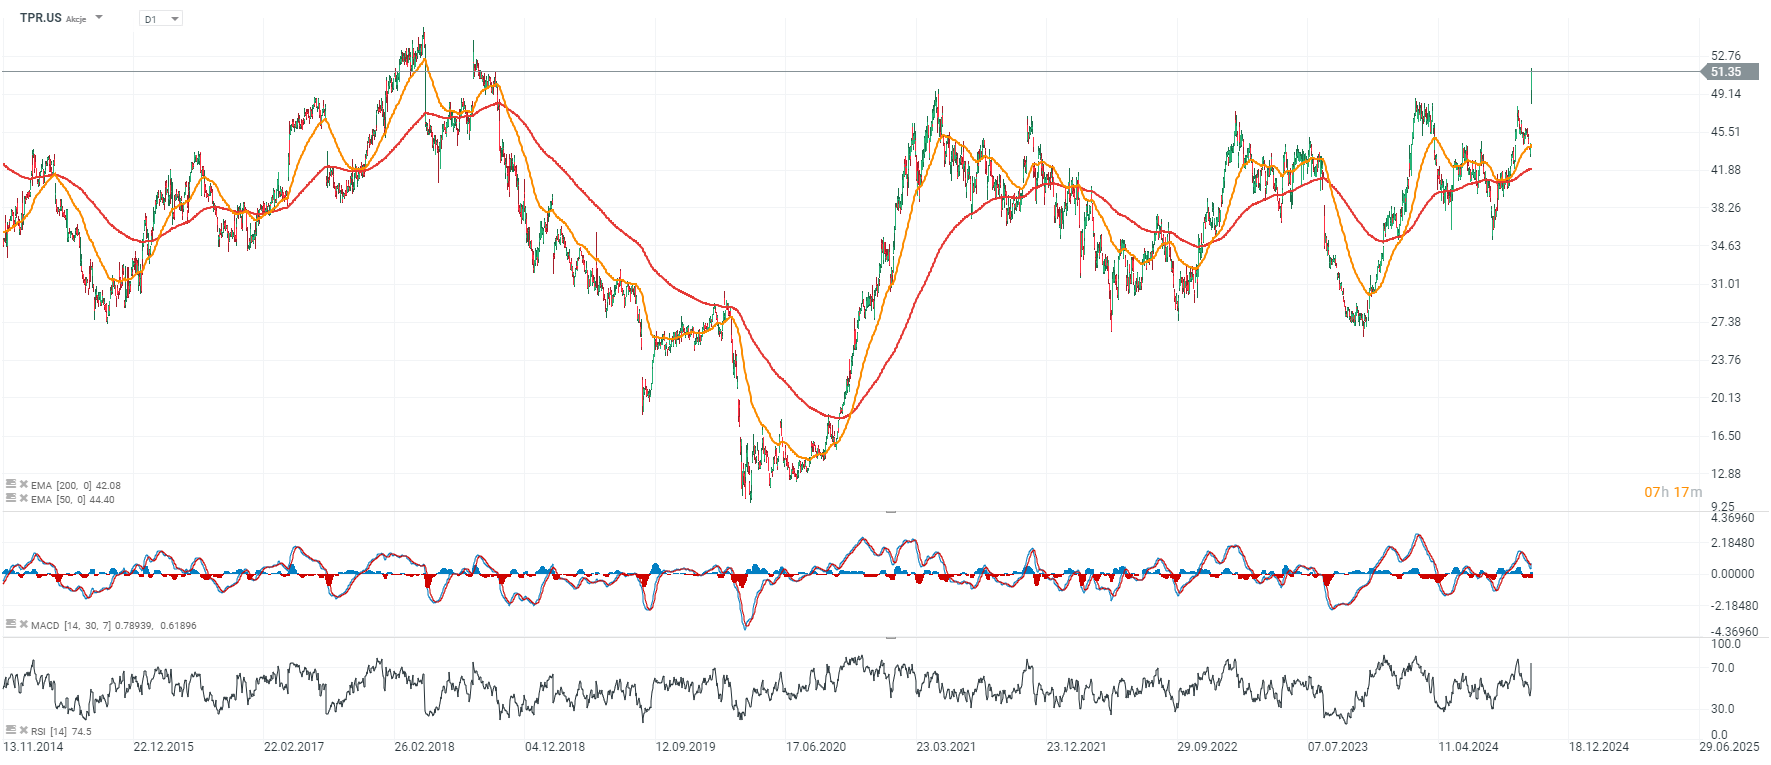Screen dimensions: 1771x765
Task: Remove EMA 50 indicator with X icon
Action: pyautogui.click(x=24, y=498)
